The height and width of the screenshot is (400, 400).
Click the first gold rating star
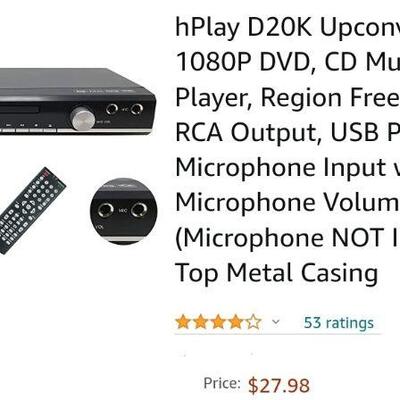tap(183, 322)
